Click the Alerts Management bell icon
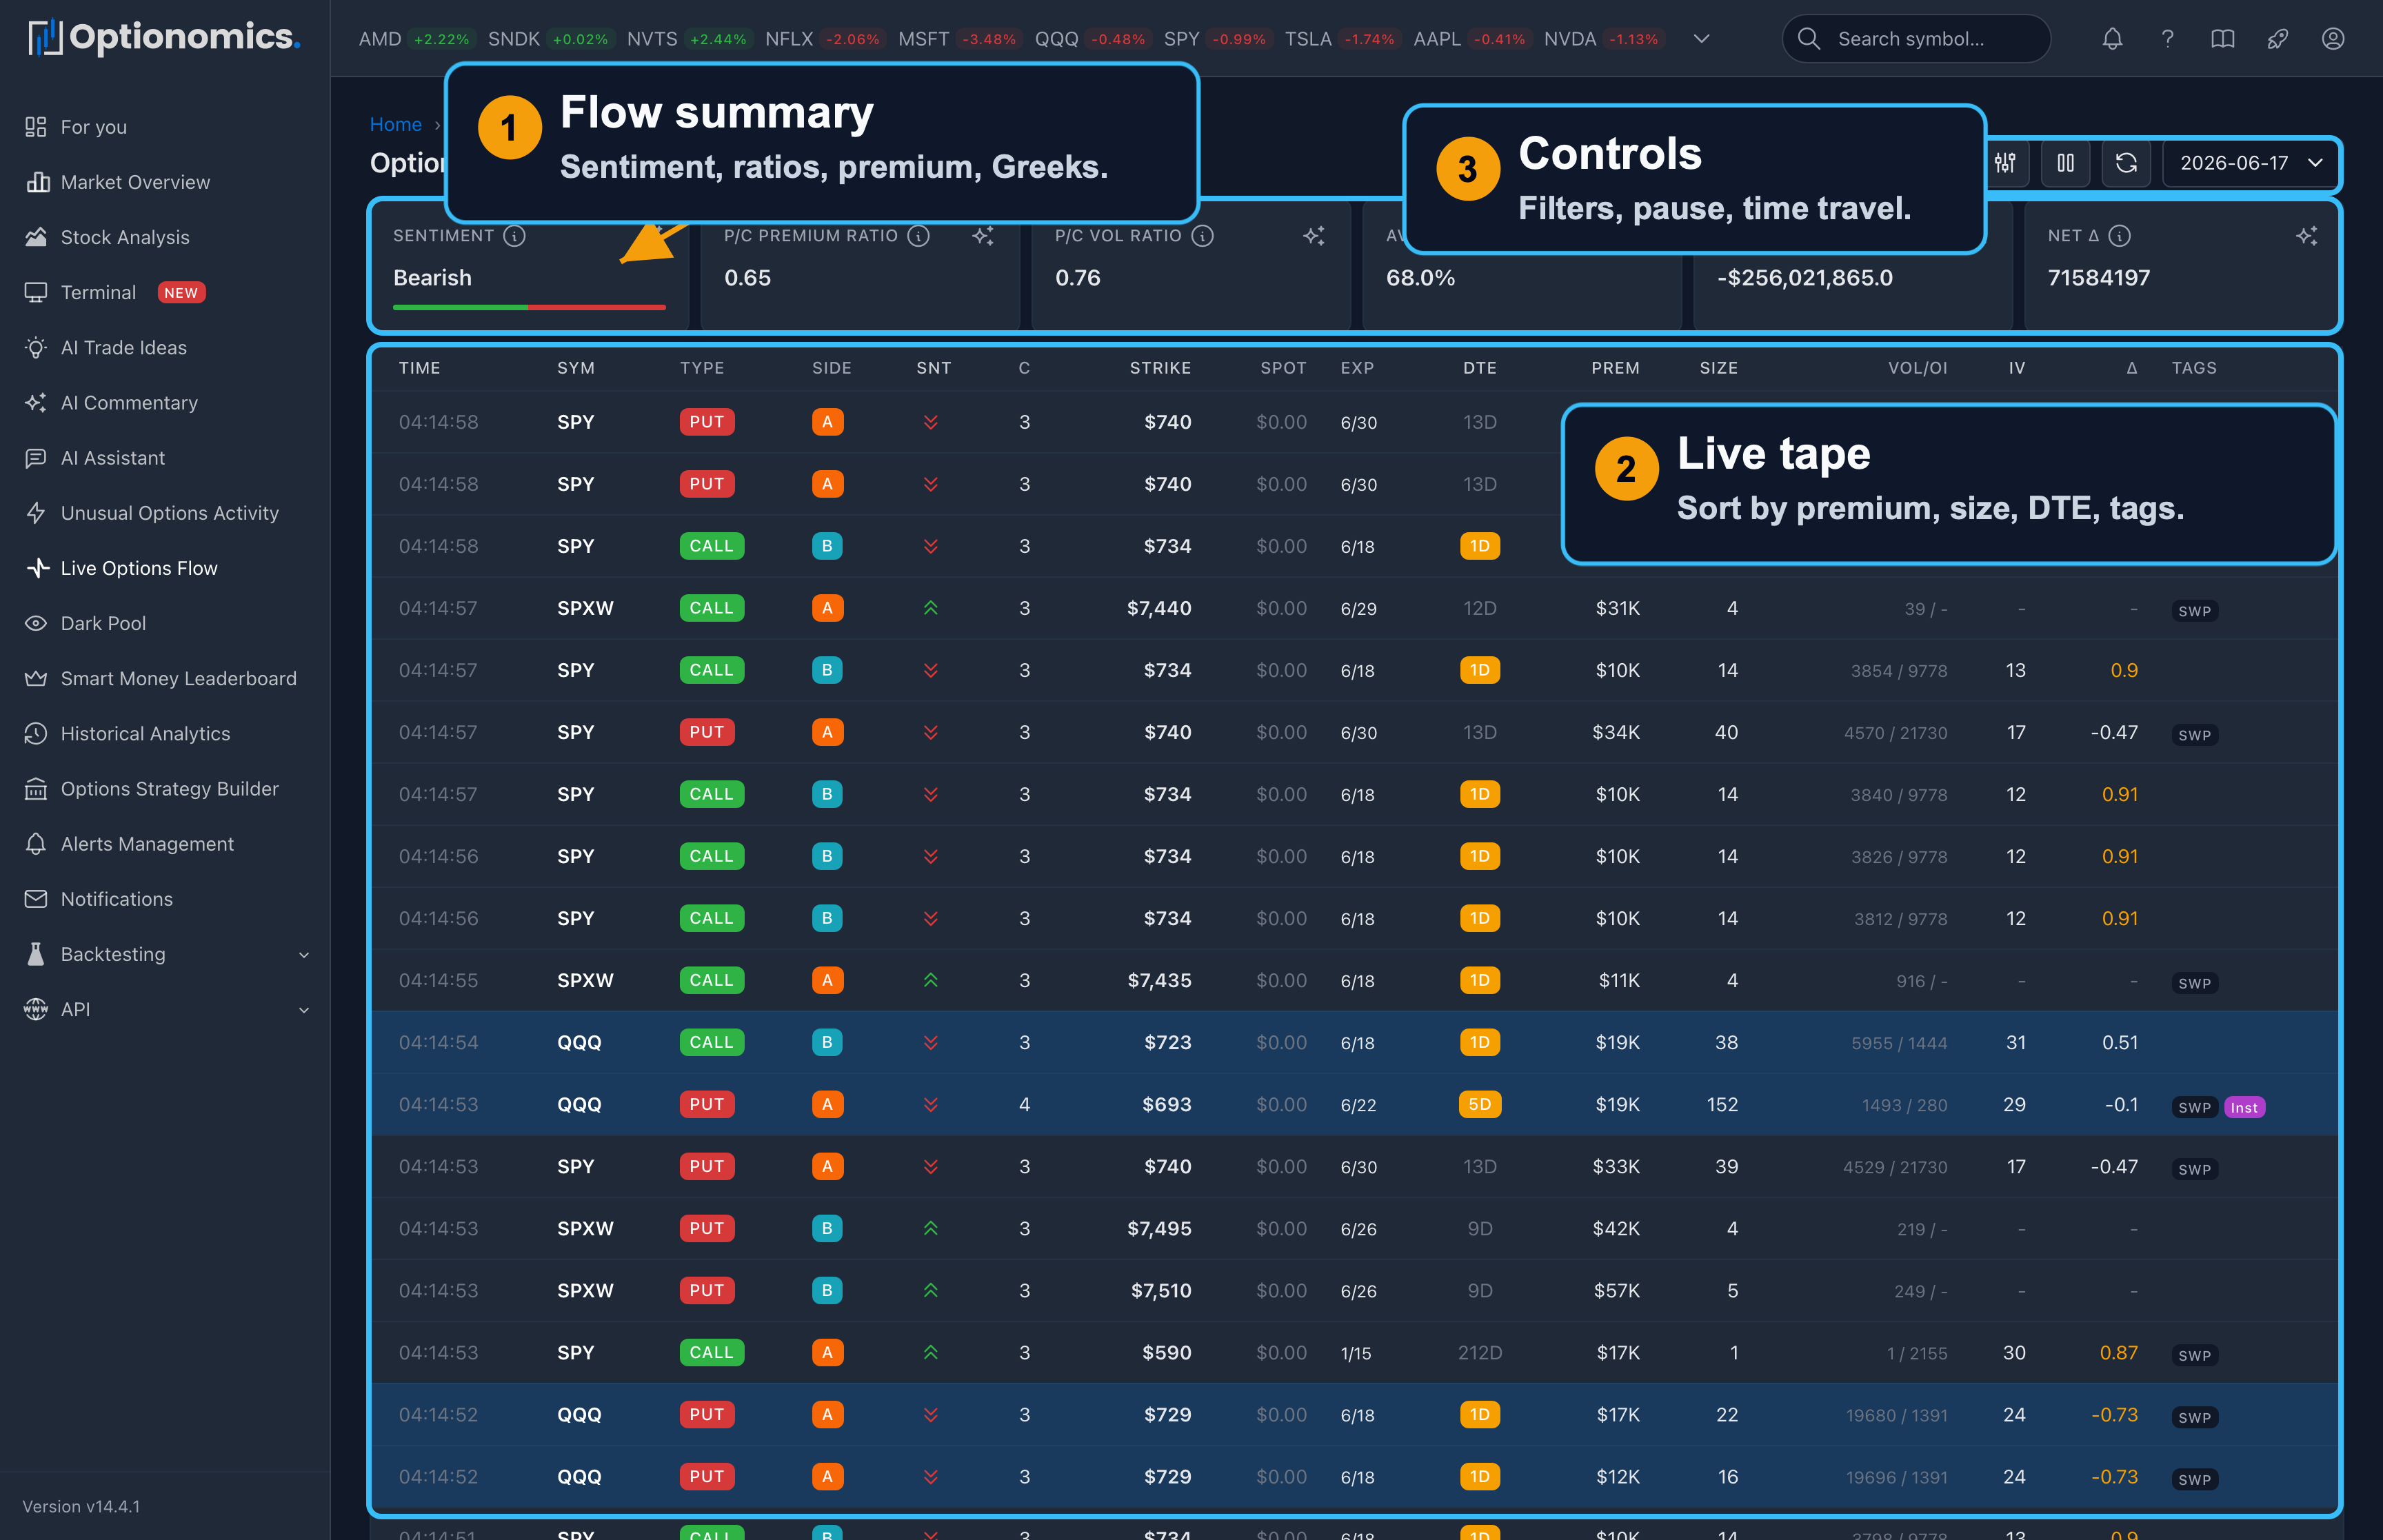Screen dimensions: 2383x1540 (36, 844)
